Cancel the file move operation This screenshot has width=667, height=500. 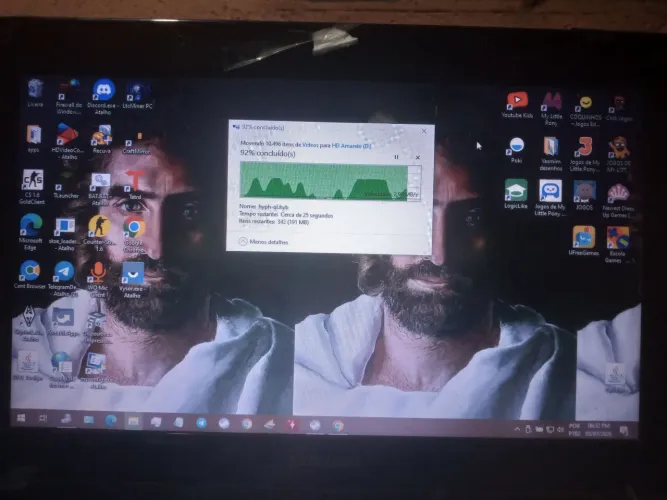418,157
